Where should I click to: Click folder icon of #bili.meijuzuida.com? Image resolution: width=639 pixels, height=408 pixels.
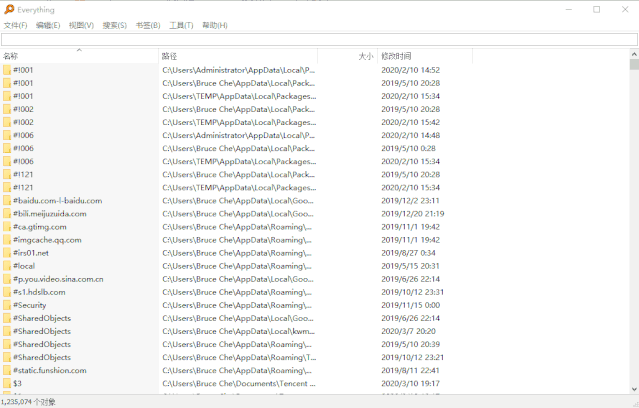[7, 213]
